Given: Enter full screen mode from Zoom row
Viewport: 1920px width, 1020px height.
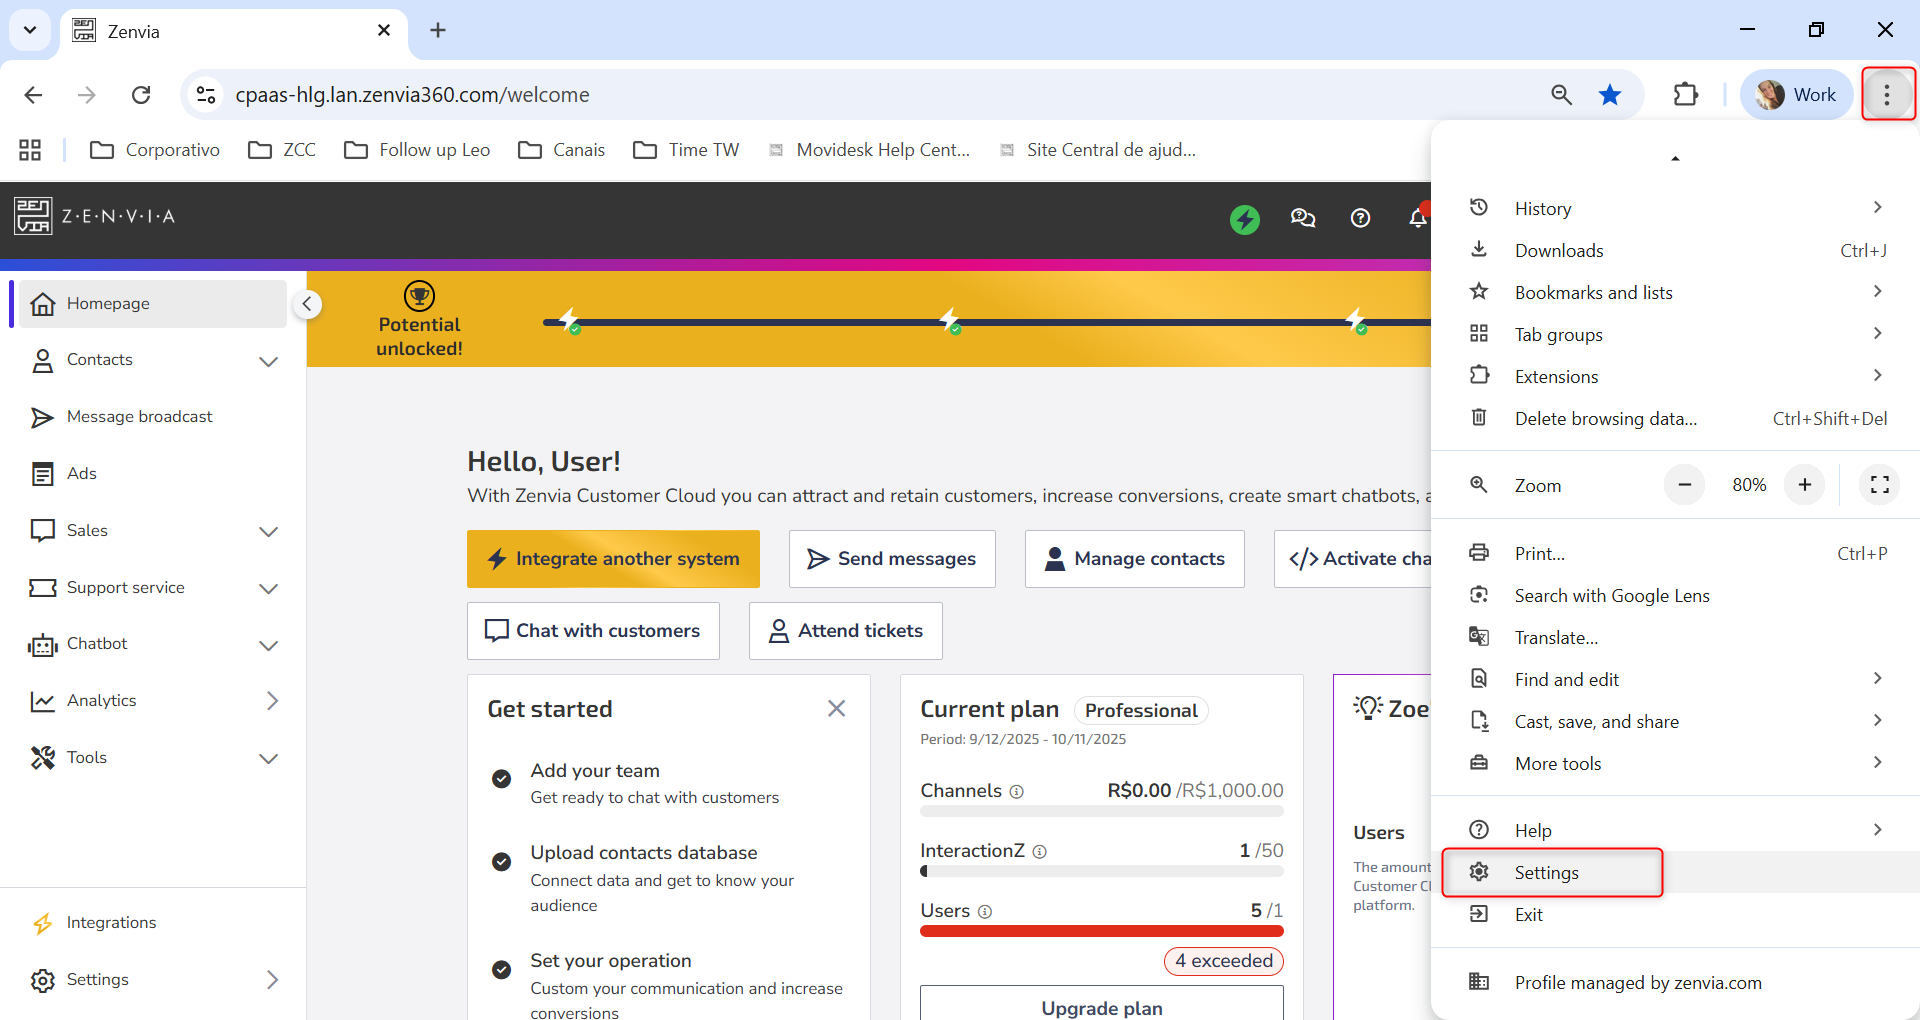Looking at the screenshot, I should 1880,485.
